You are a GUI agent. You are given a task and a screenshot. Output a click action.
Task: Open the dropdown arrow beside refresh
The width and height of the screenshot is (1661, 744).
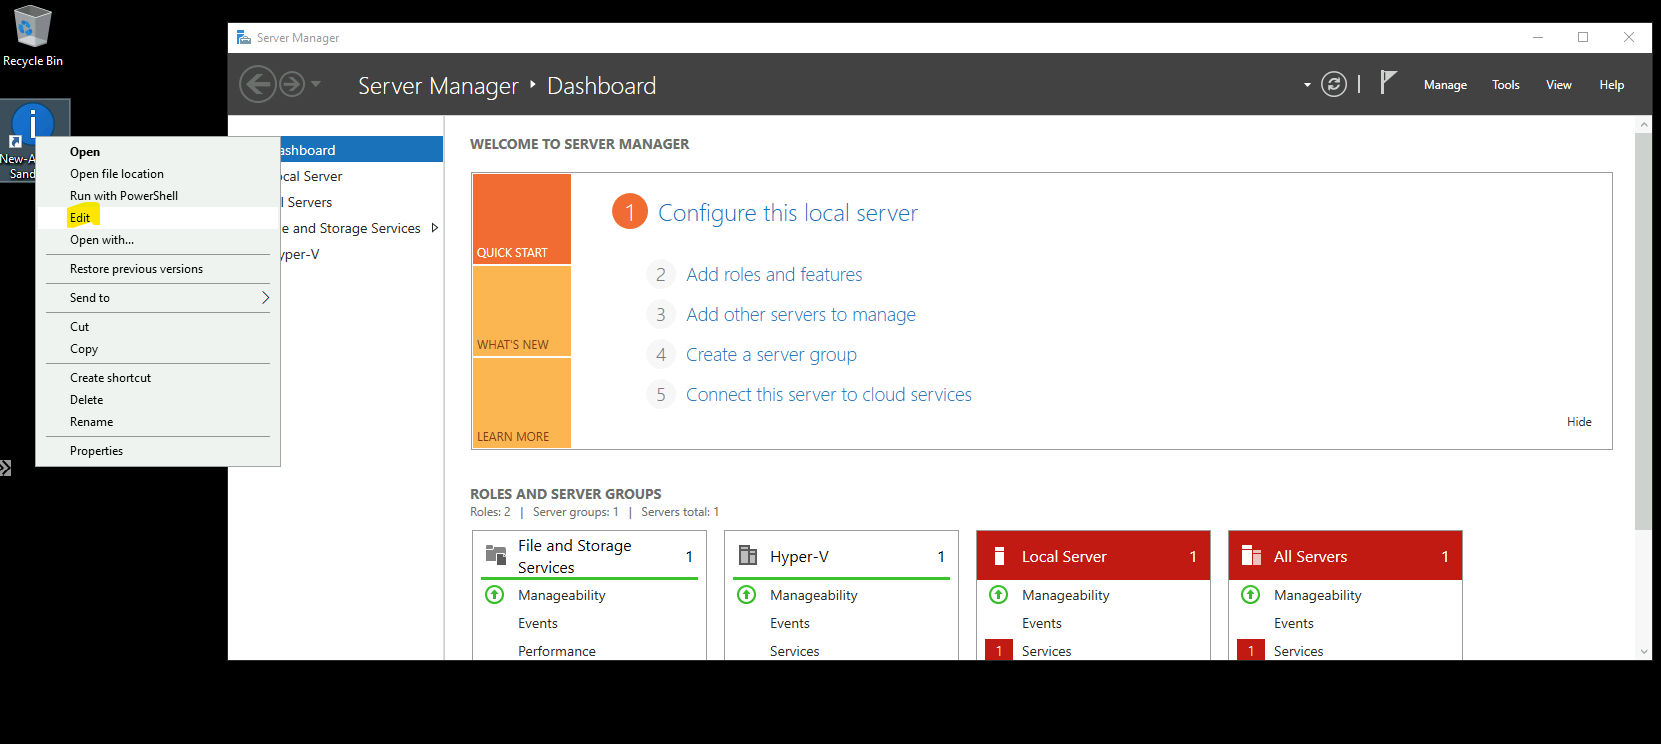click(x=1307, y=85)
